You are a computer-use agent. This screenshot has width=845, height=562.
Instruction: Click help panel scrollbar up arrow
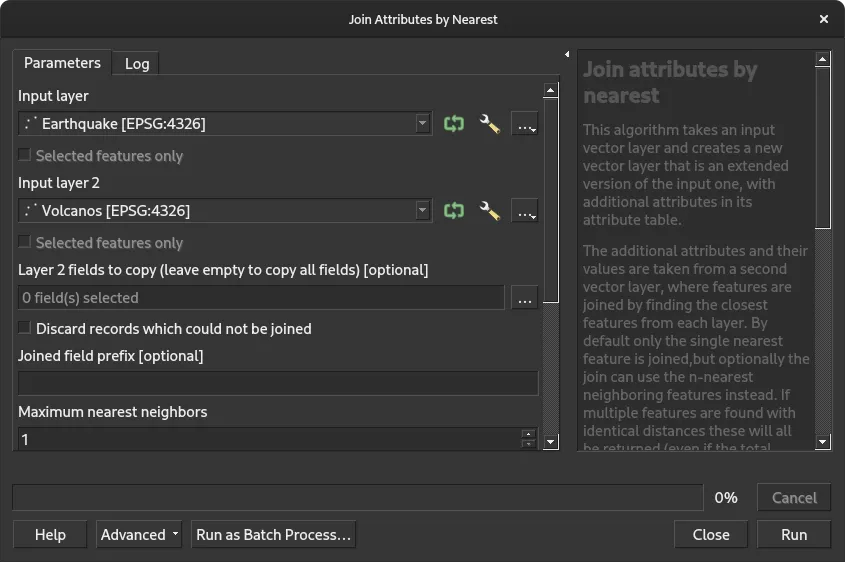822,59
